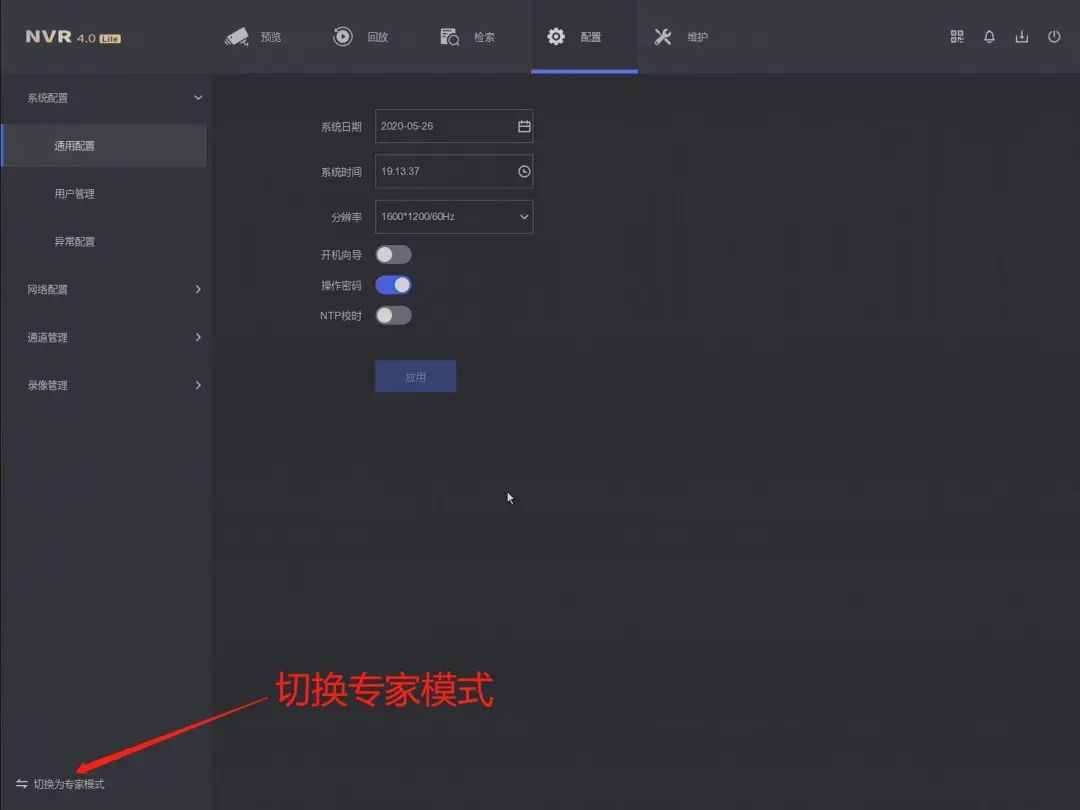This screenshot has height=810, width=1080.
Task: Click the clock icon in 系统时间 field
Action: pyautogui.click(x=524, y=171)
